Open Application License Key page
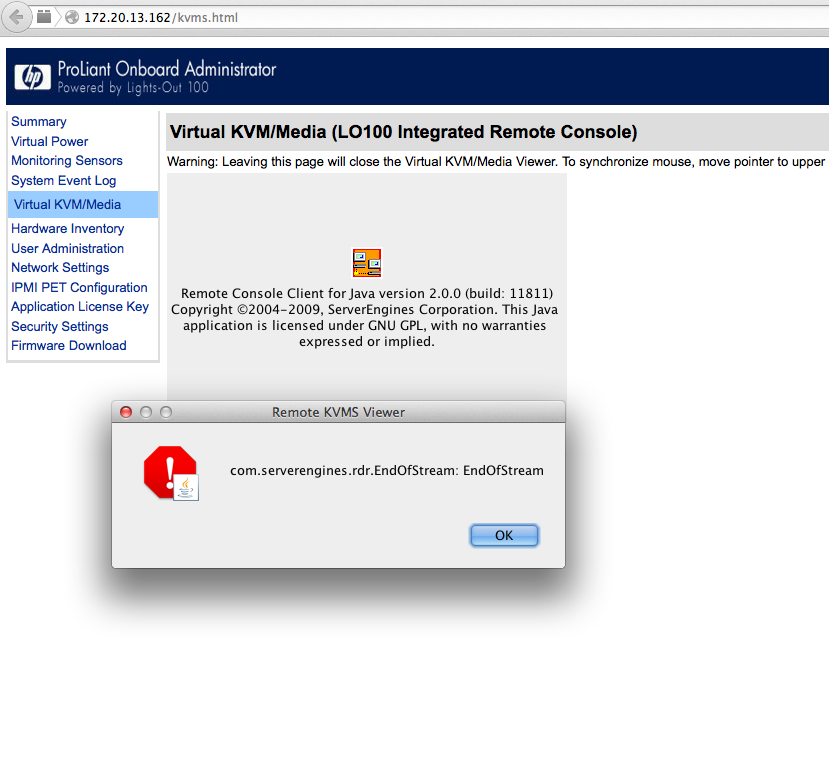829x762 pixels. pos(80,307)
